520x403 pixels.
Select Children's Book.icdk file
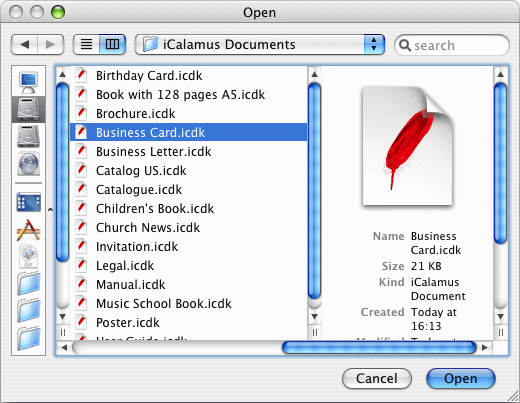click(x=188, y=209)
